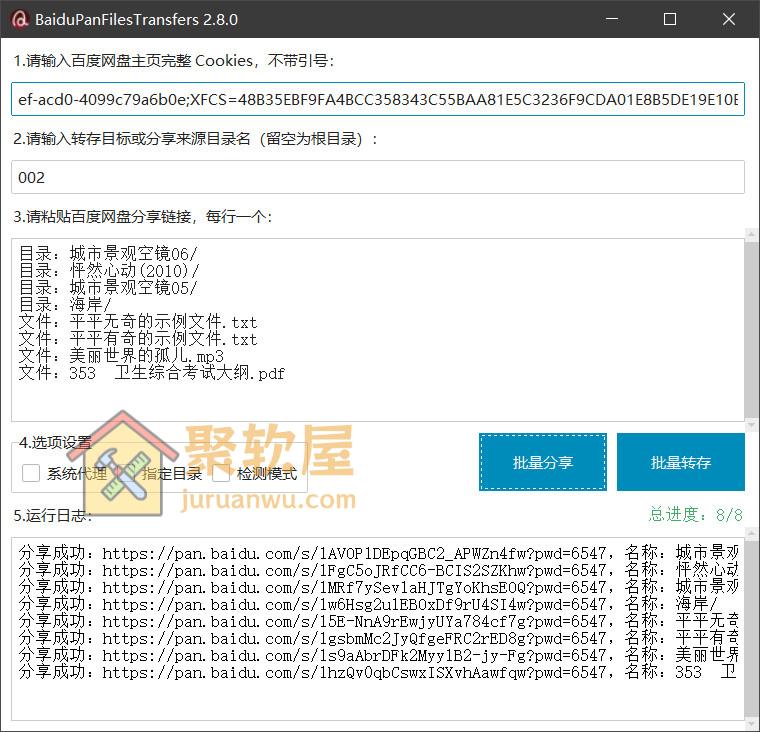The height and width of the screenshot is (732, 760).
Task: Click line 目录：城市景观空镜06/
Action: (x=108, y=254)
